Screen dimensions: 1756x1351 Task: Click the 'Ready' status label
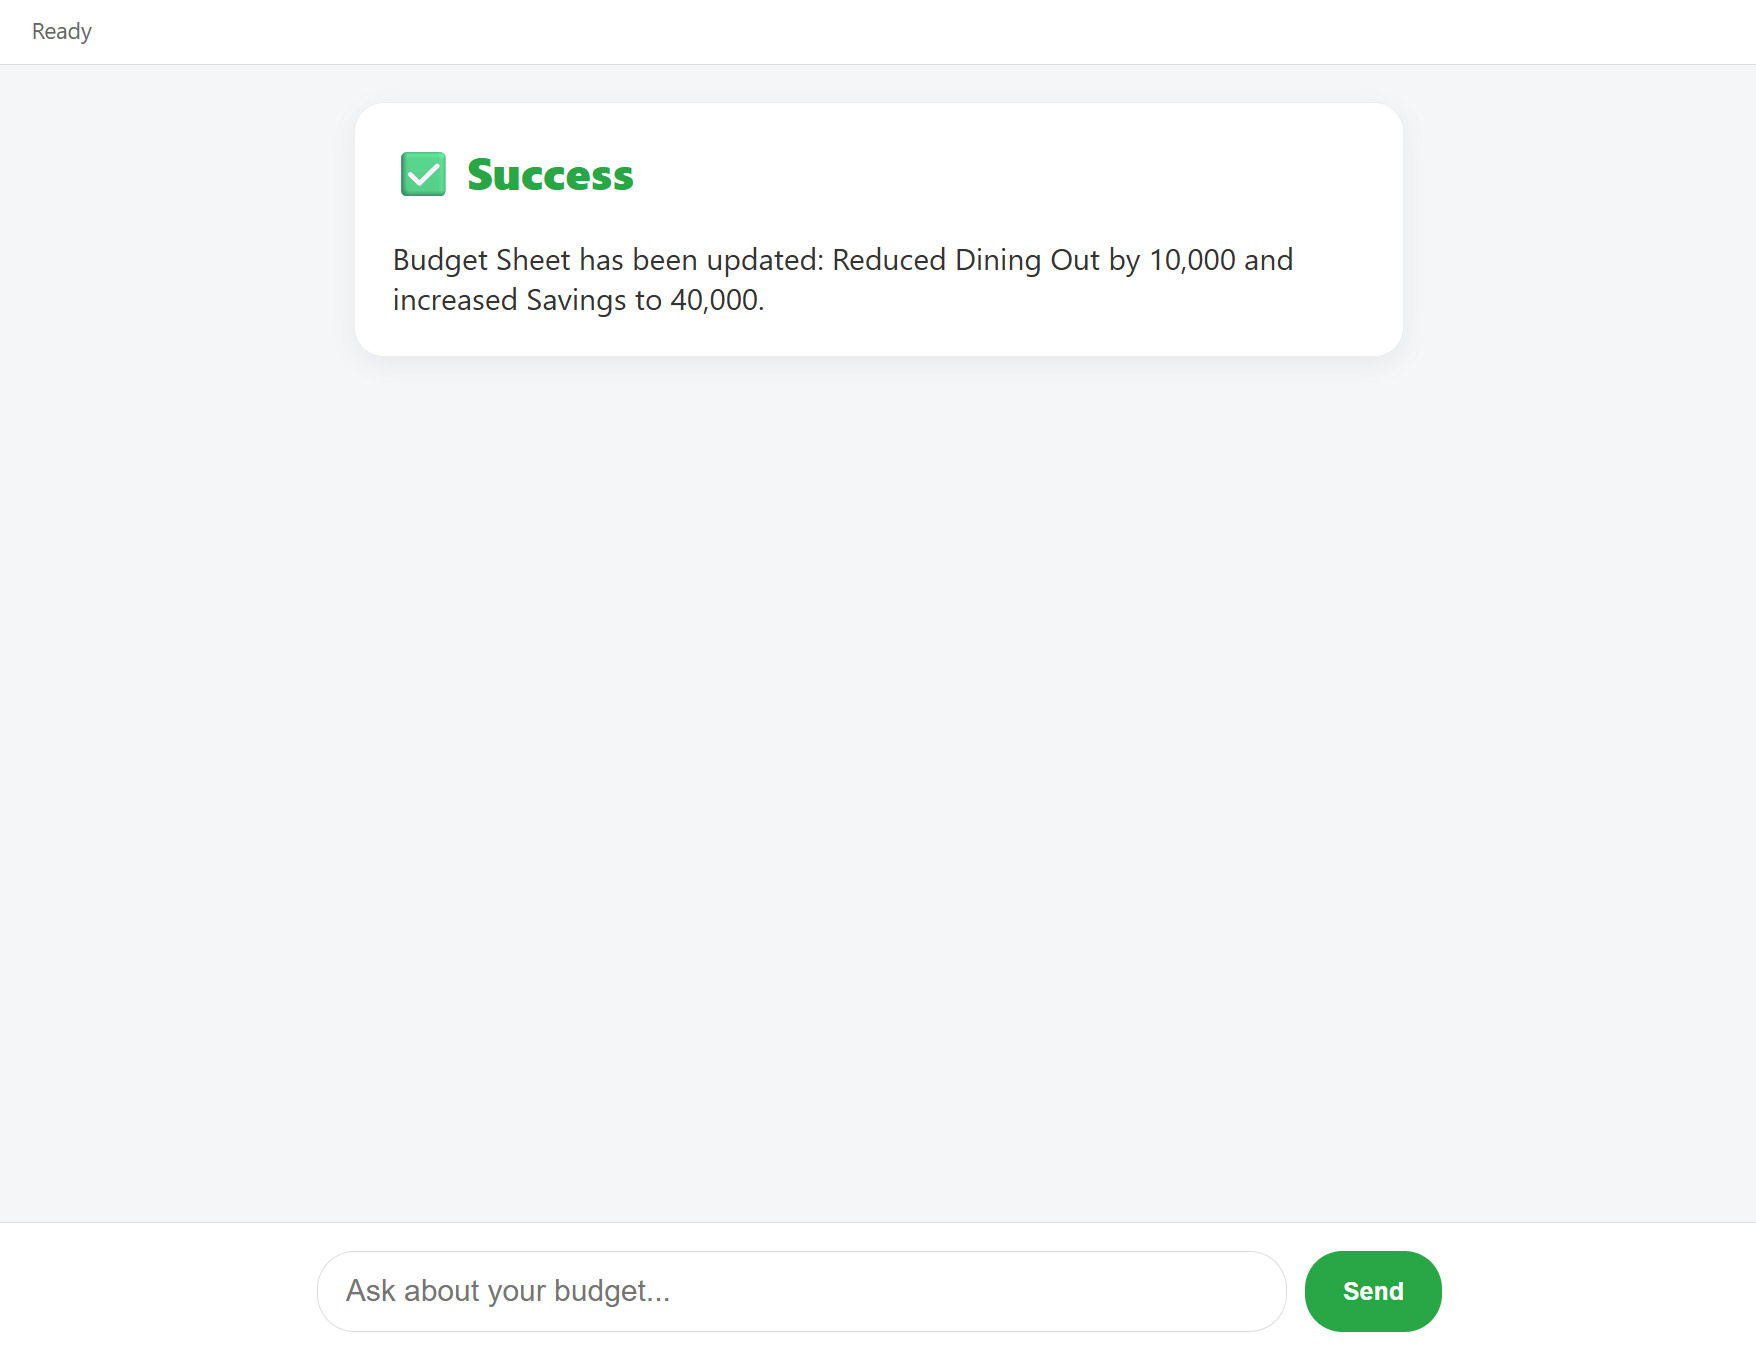point(62,31)
